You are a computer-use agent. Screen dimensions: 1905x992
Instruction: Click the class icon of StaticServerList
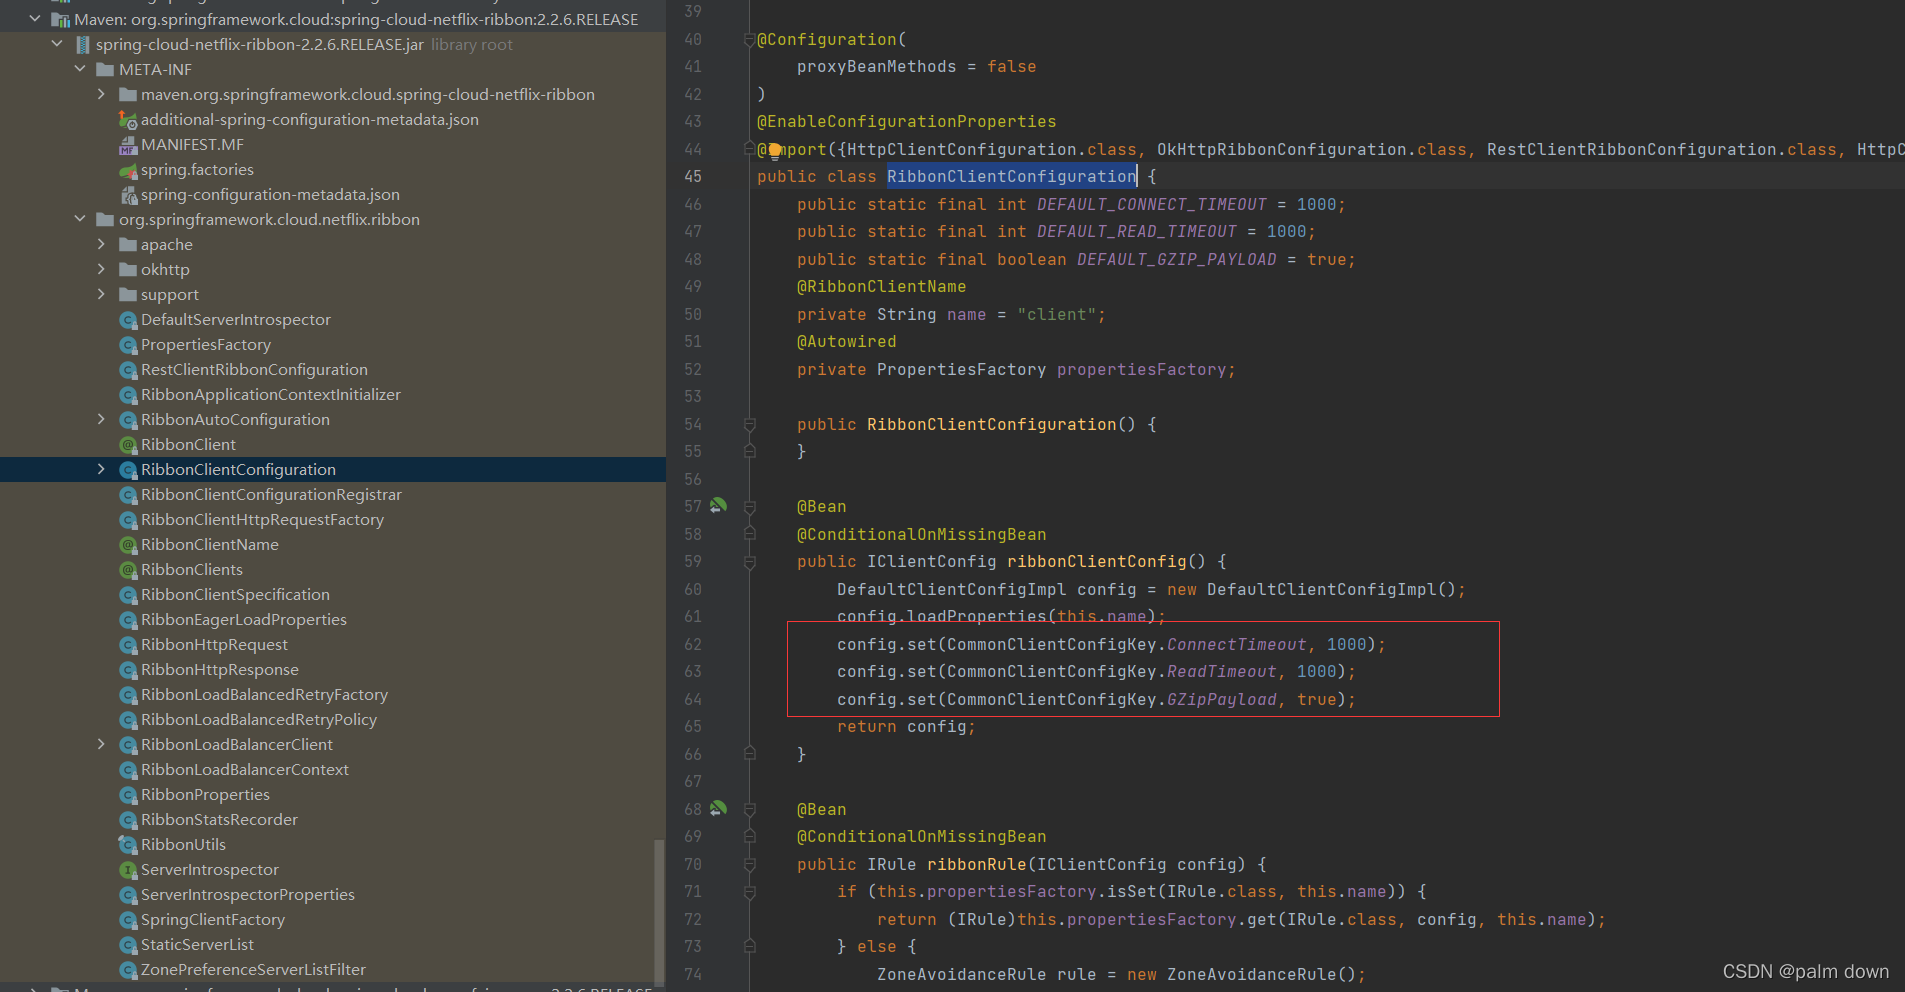point(128,945)
